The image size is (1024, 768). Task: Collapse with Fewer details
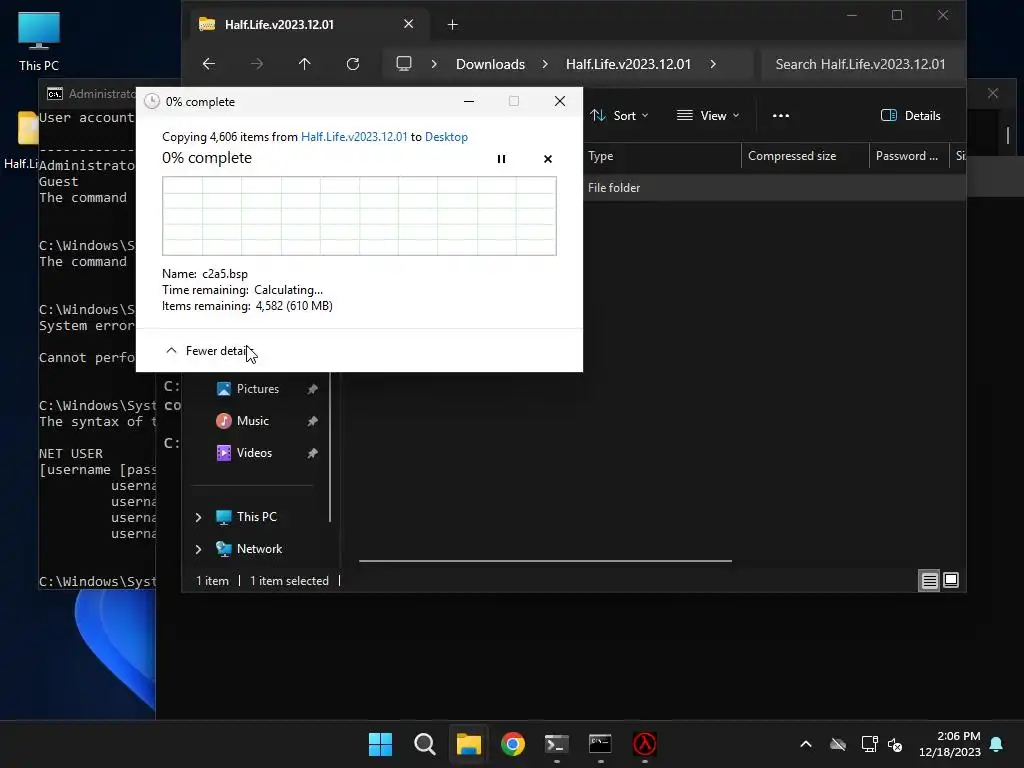(208, 351)
